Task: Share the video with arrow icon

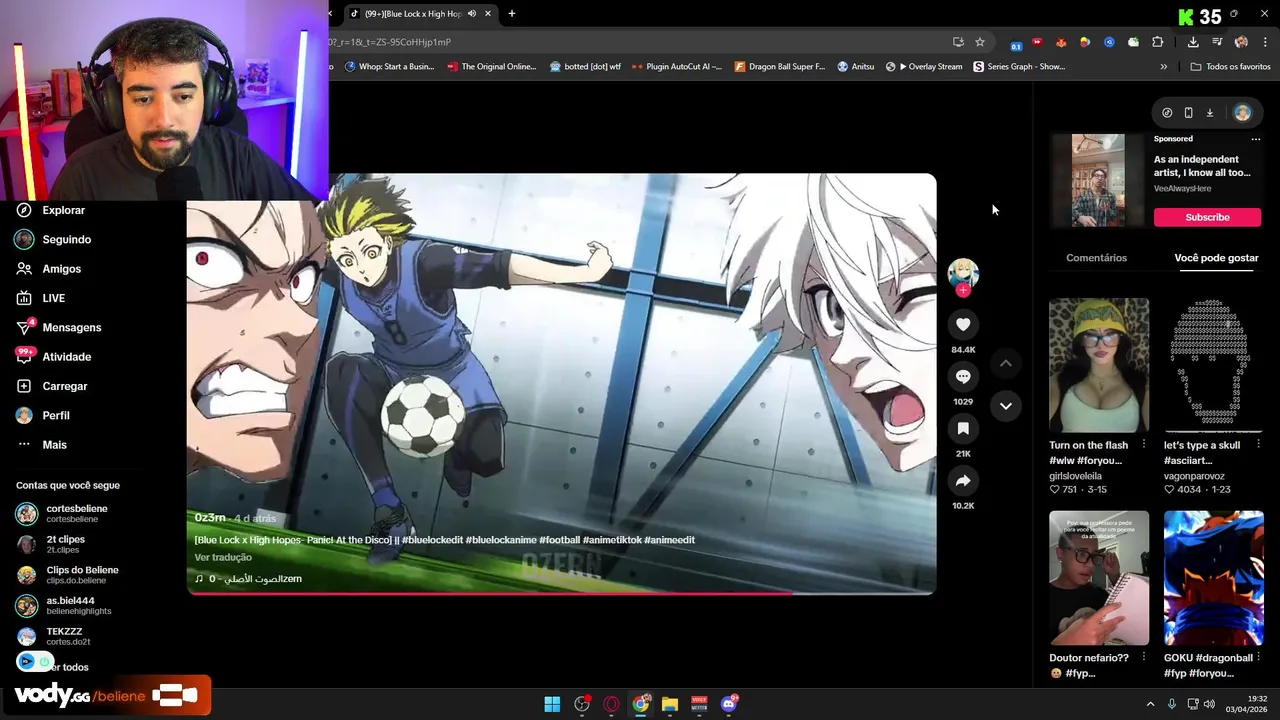Action: click(963, 481)
